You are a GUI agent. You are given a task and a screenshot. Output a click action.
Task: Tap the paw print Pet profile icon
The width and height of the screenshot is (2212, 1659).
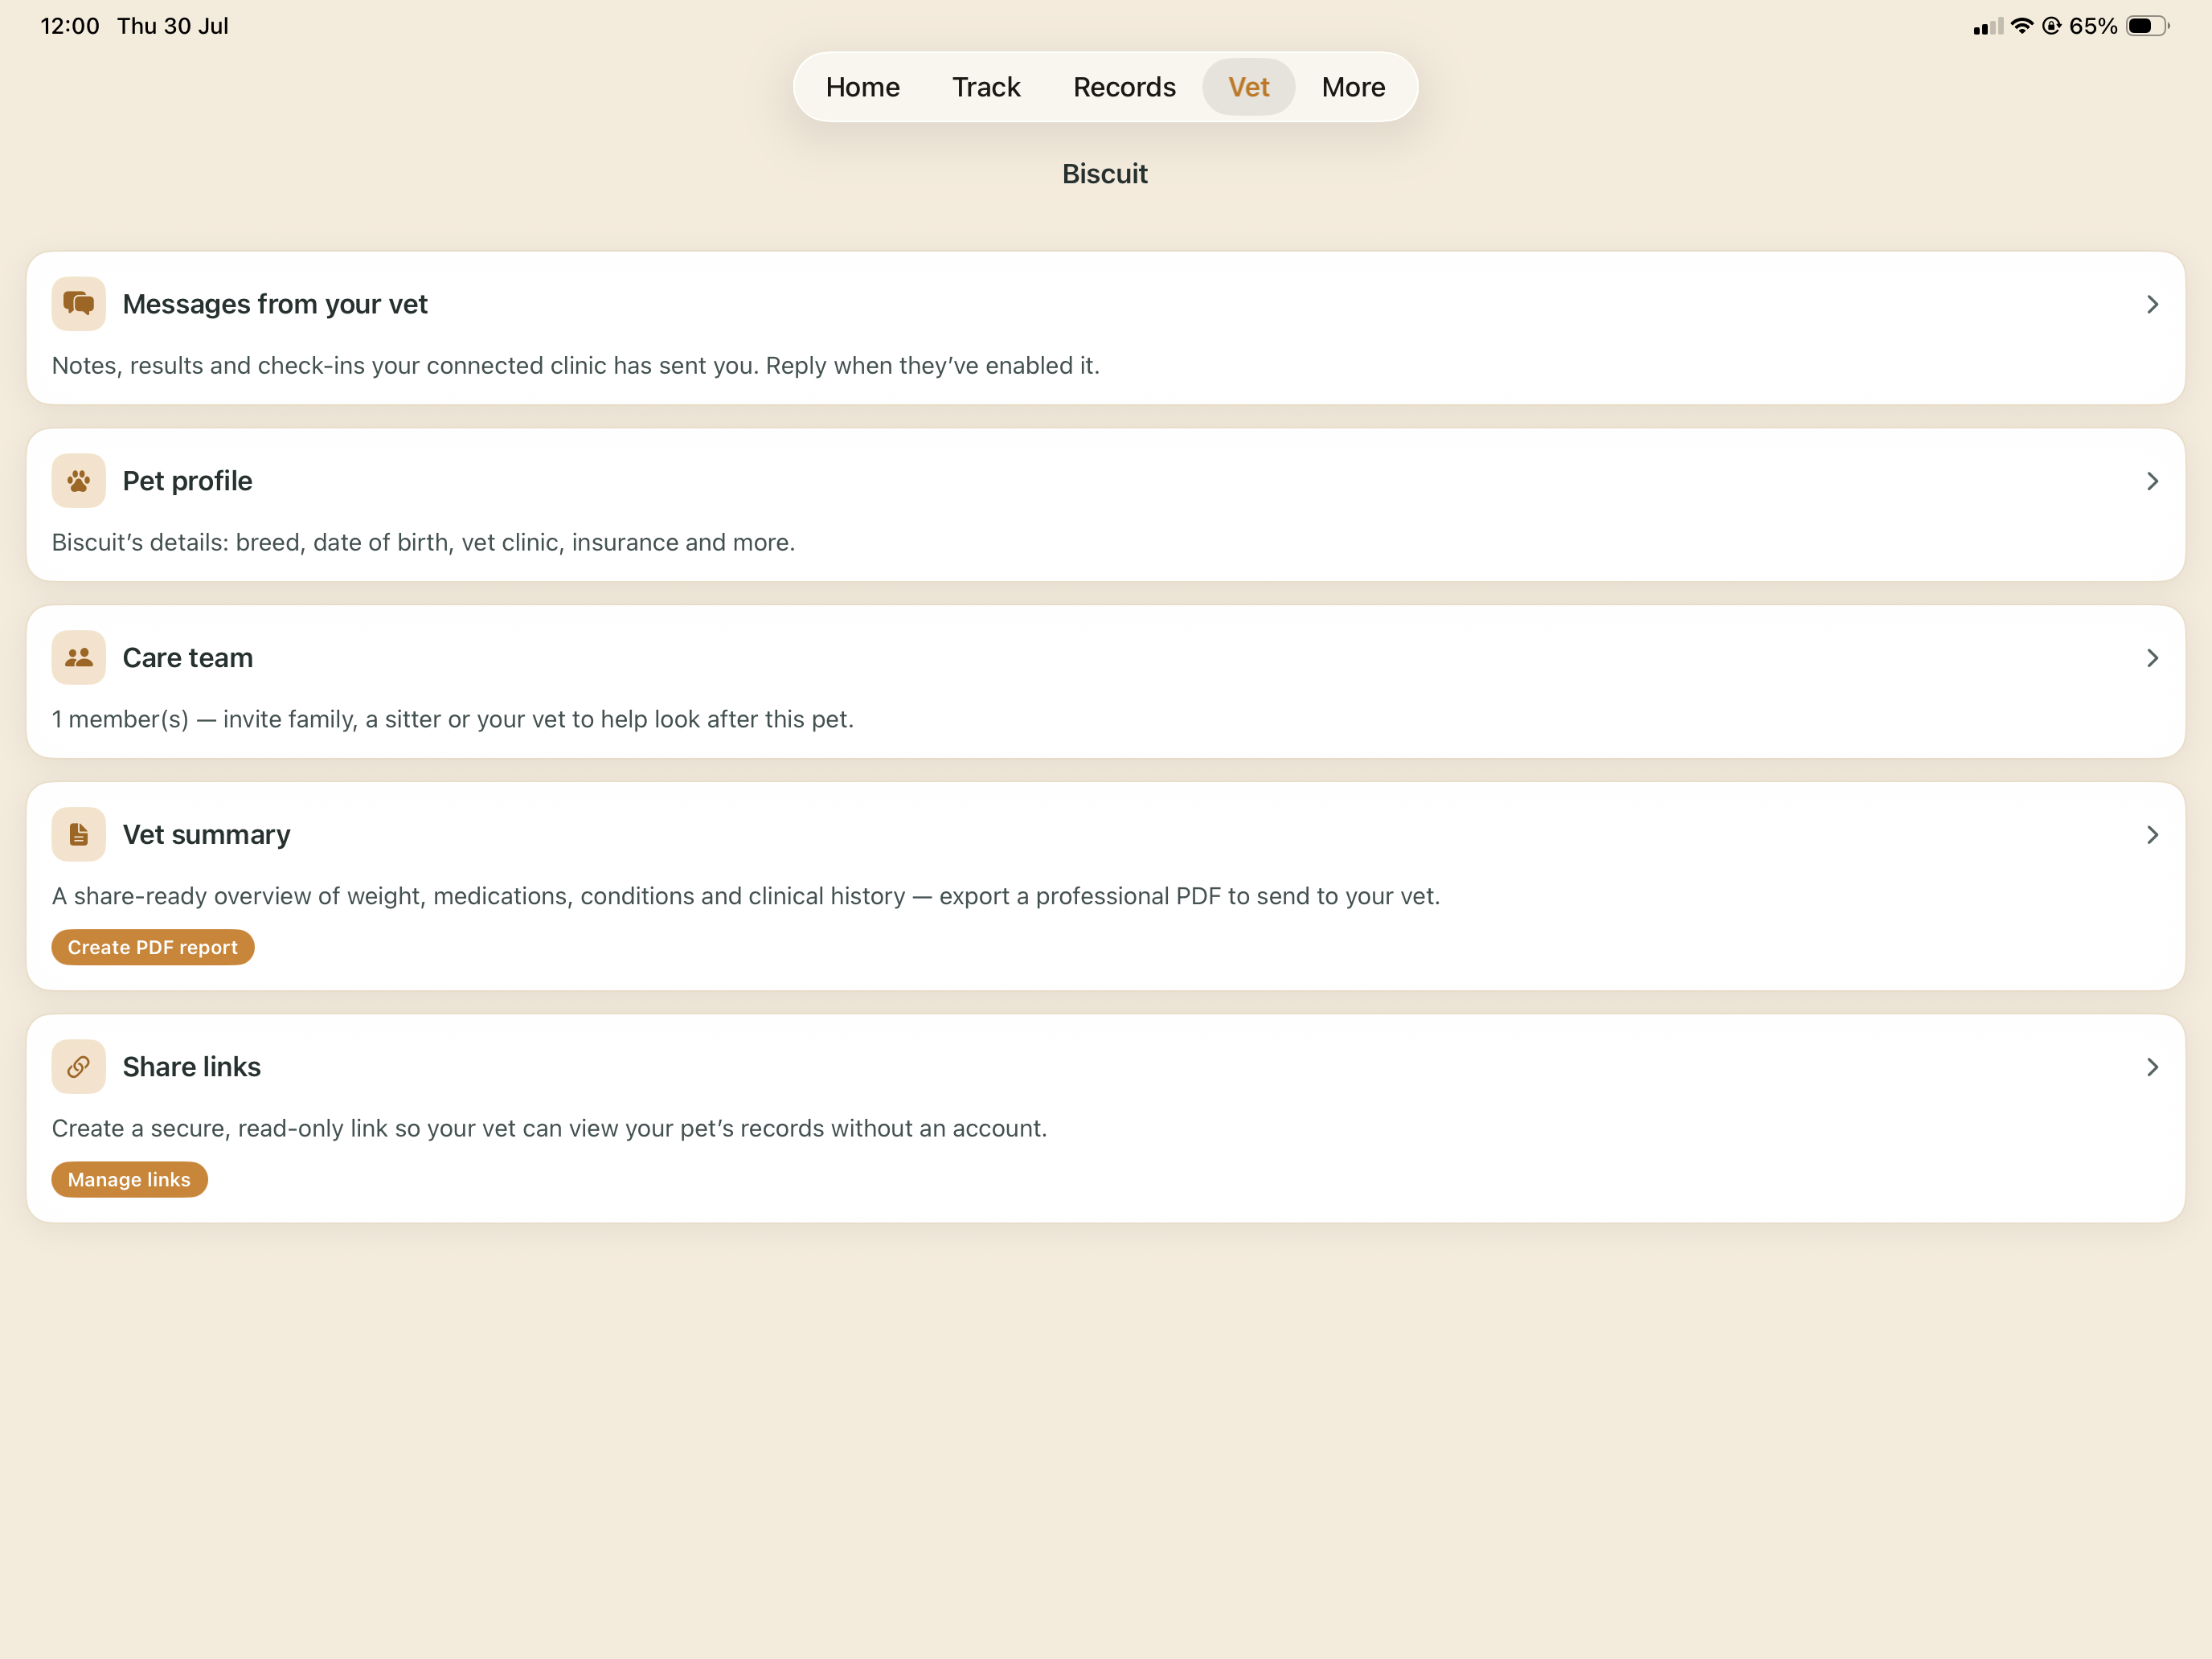[x=79, y=480]
